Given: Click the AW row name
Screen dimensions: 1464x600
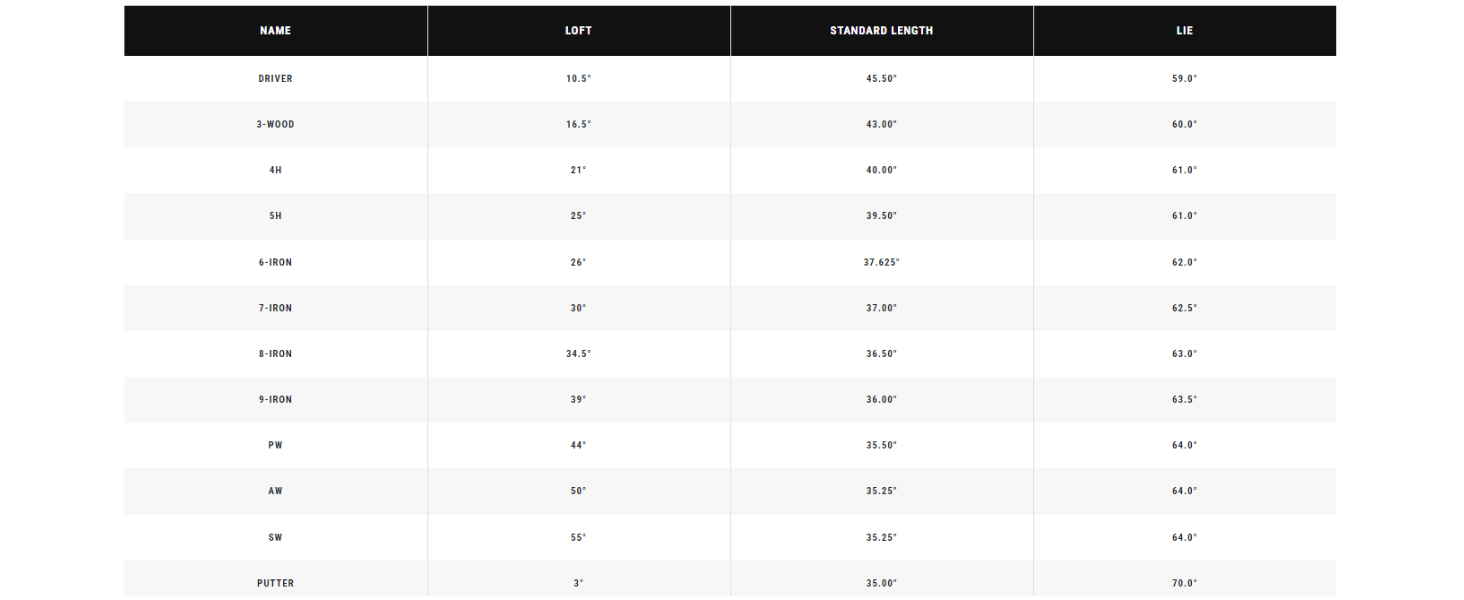Looking at the screenshot, I should click(275, 491).
